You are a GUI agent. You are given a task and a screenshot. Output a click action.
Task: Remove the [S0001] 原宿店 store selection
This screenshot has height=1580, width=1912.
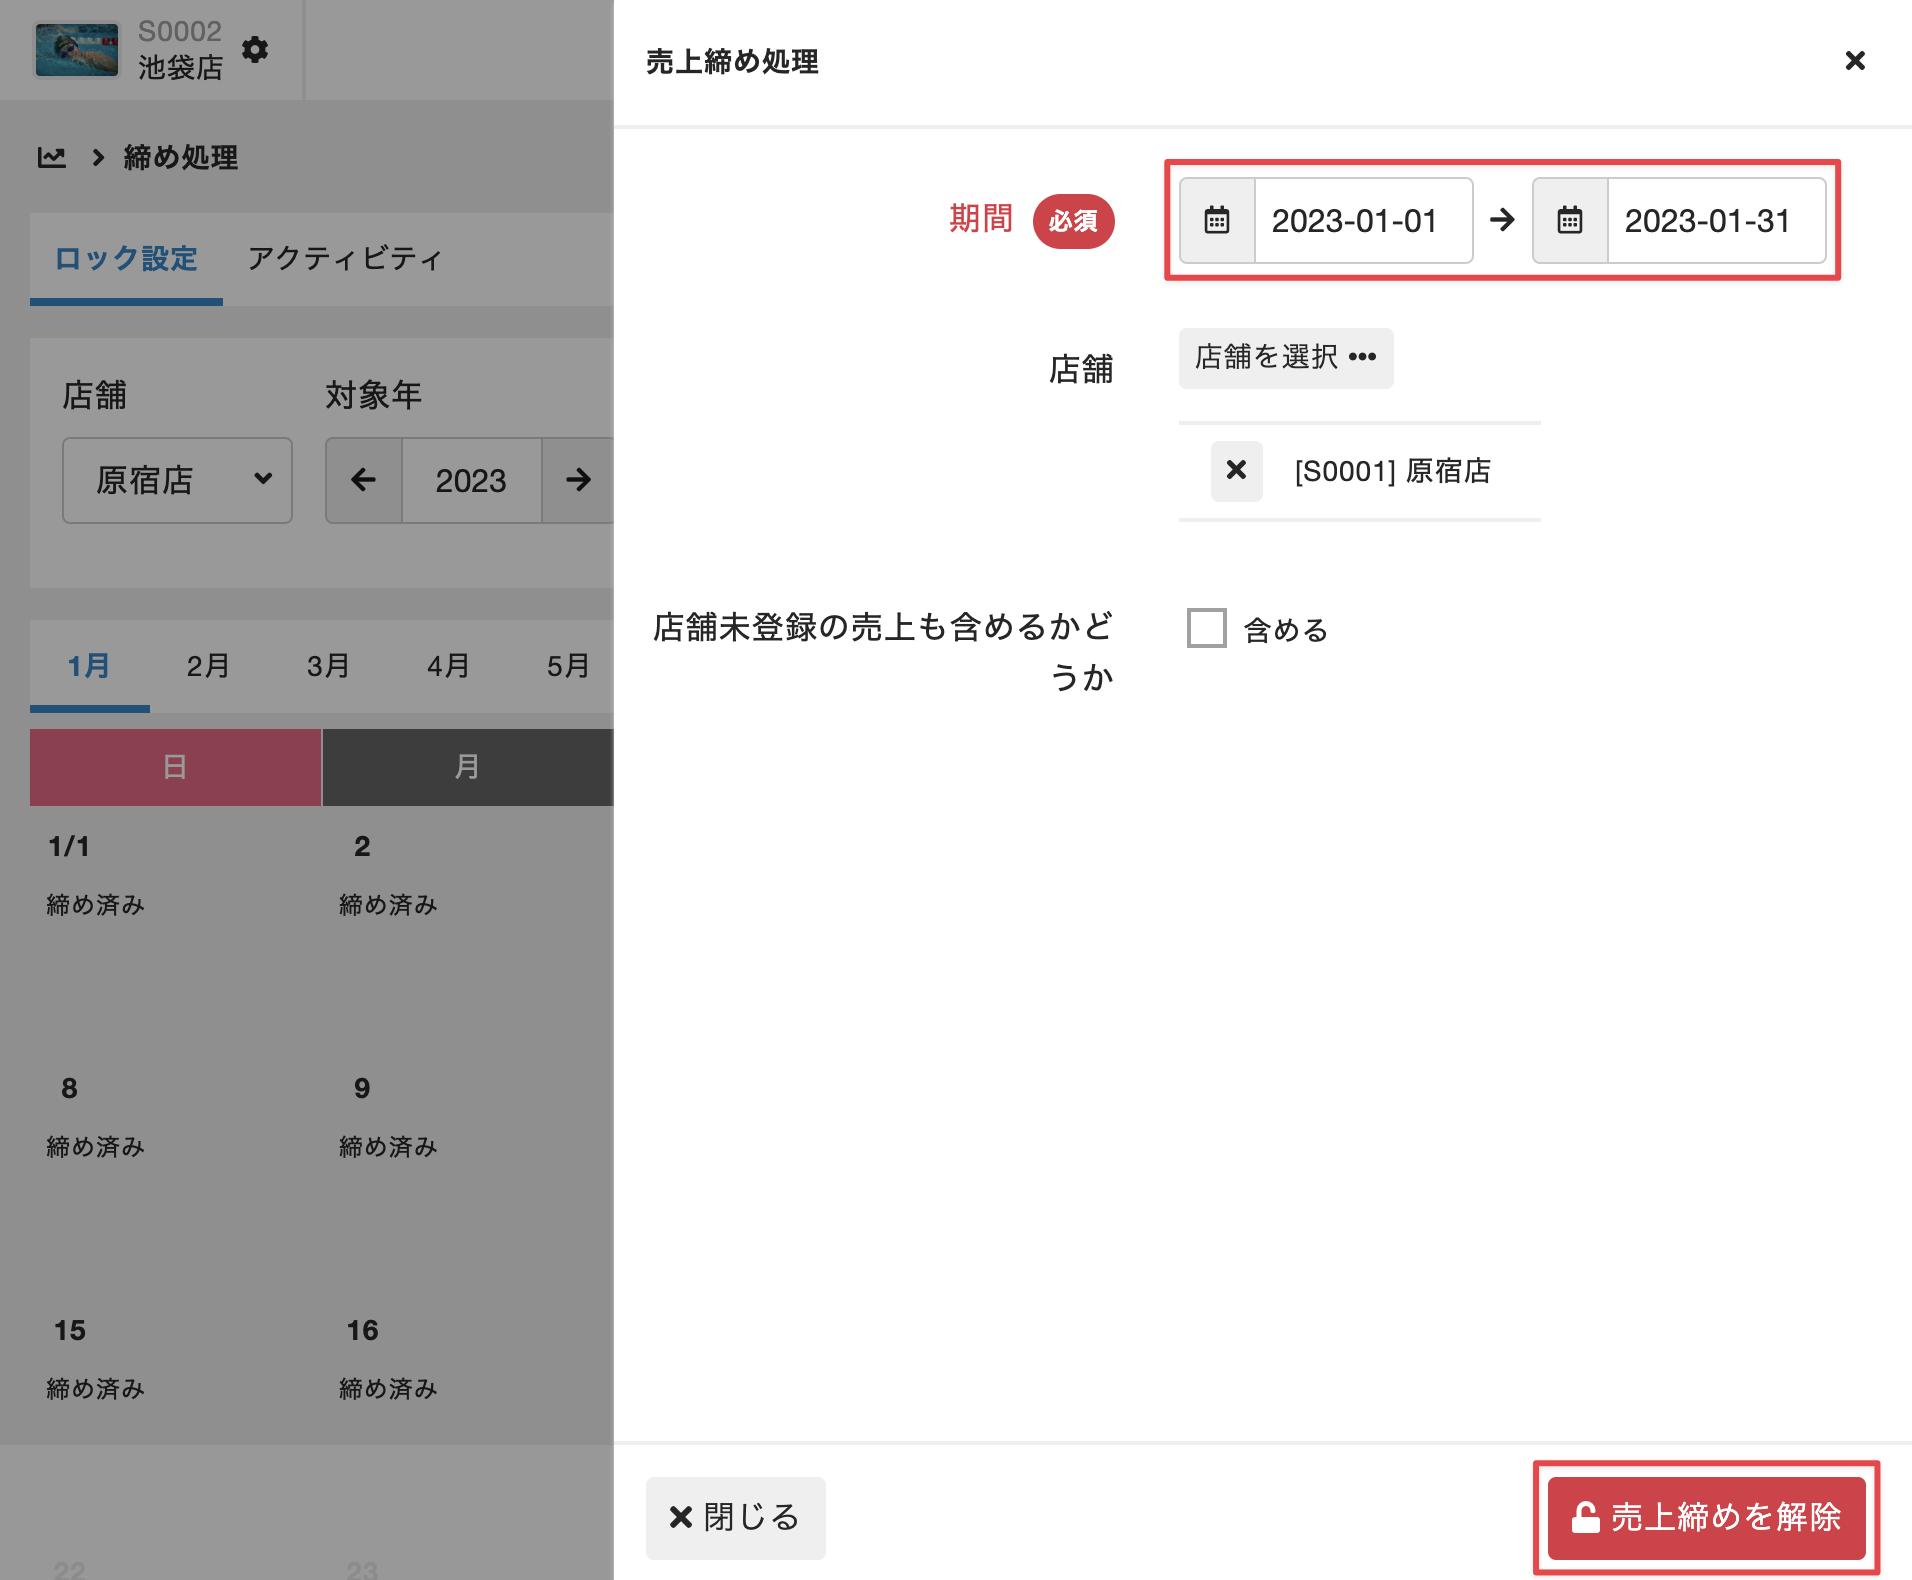pos(1236,471)
